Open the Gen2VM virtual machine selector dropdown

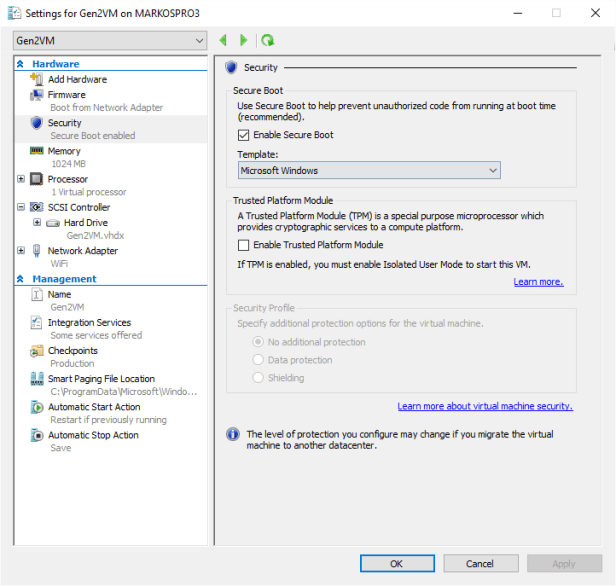coord(110,40)
